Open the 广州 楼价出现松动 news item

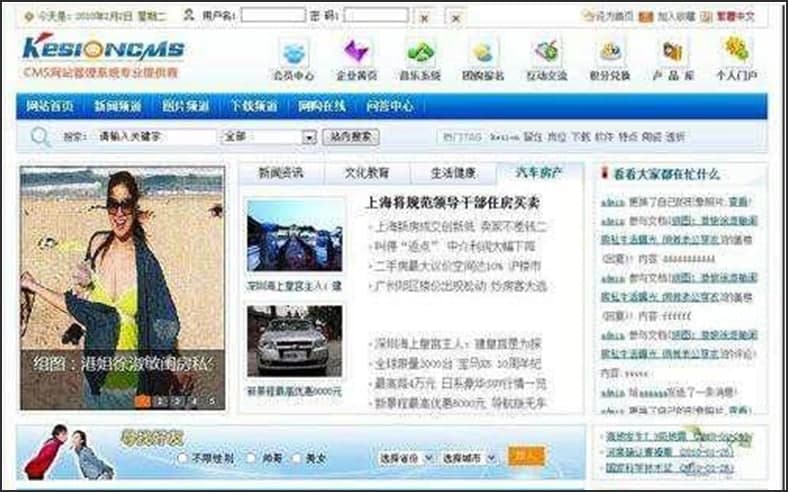[x=460, y=286]
